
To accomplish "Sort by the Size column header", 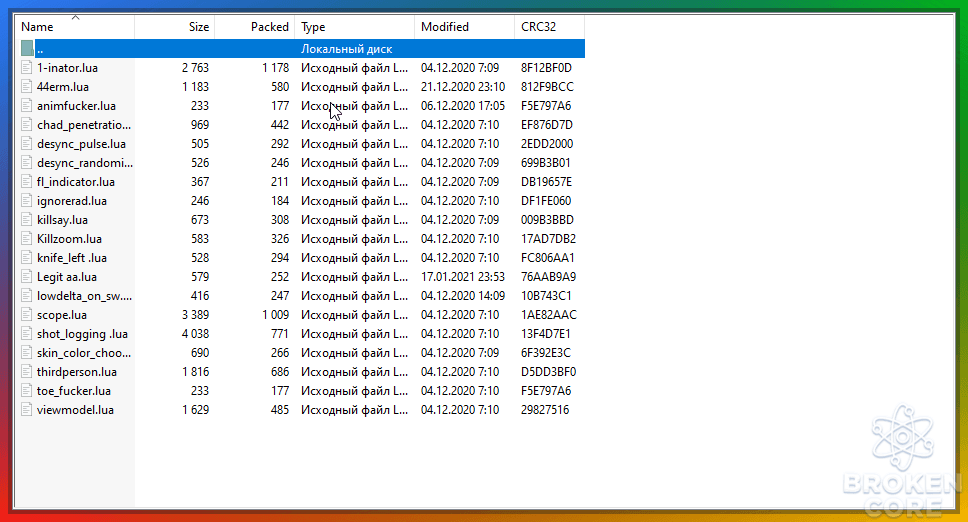I will 175,27.
